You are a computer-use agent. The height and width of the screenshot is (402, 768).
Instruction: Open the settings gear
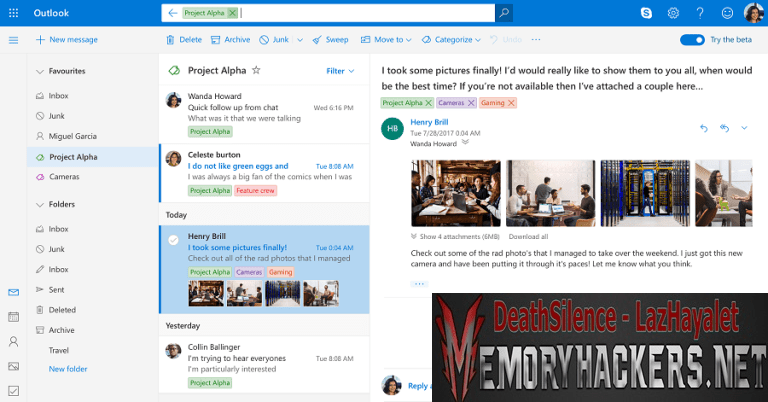(x=673, y=13)
